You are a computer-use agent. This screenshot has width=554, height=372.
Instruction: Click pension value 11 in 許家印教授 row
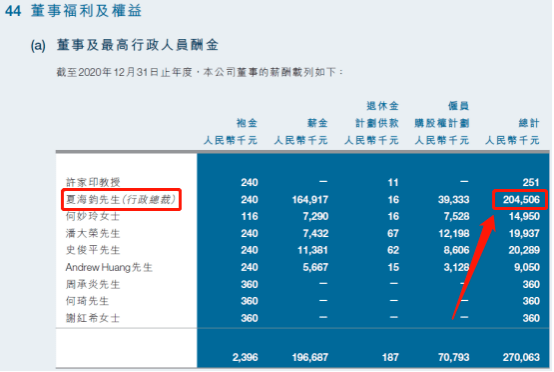393,182
